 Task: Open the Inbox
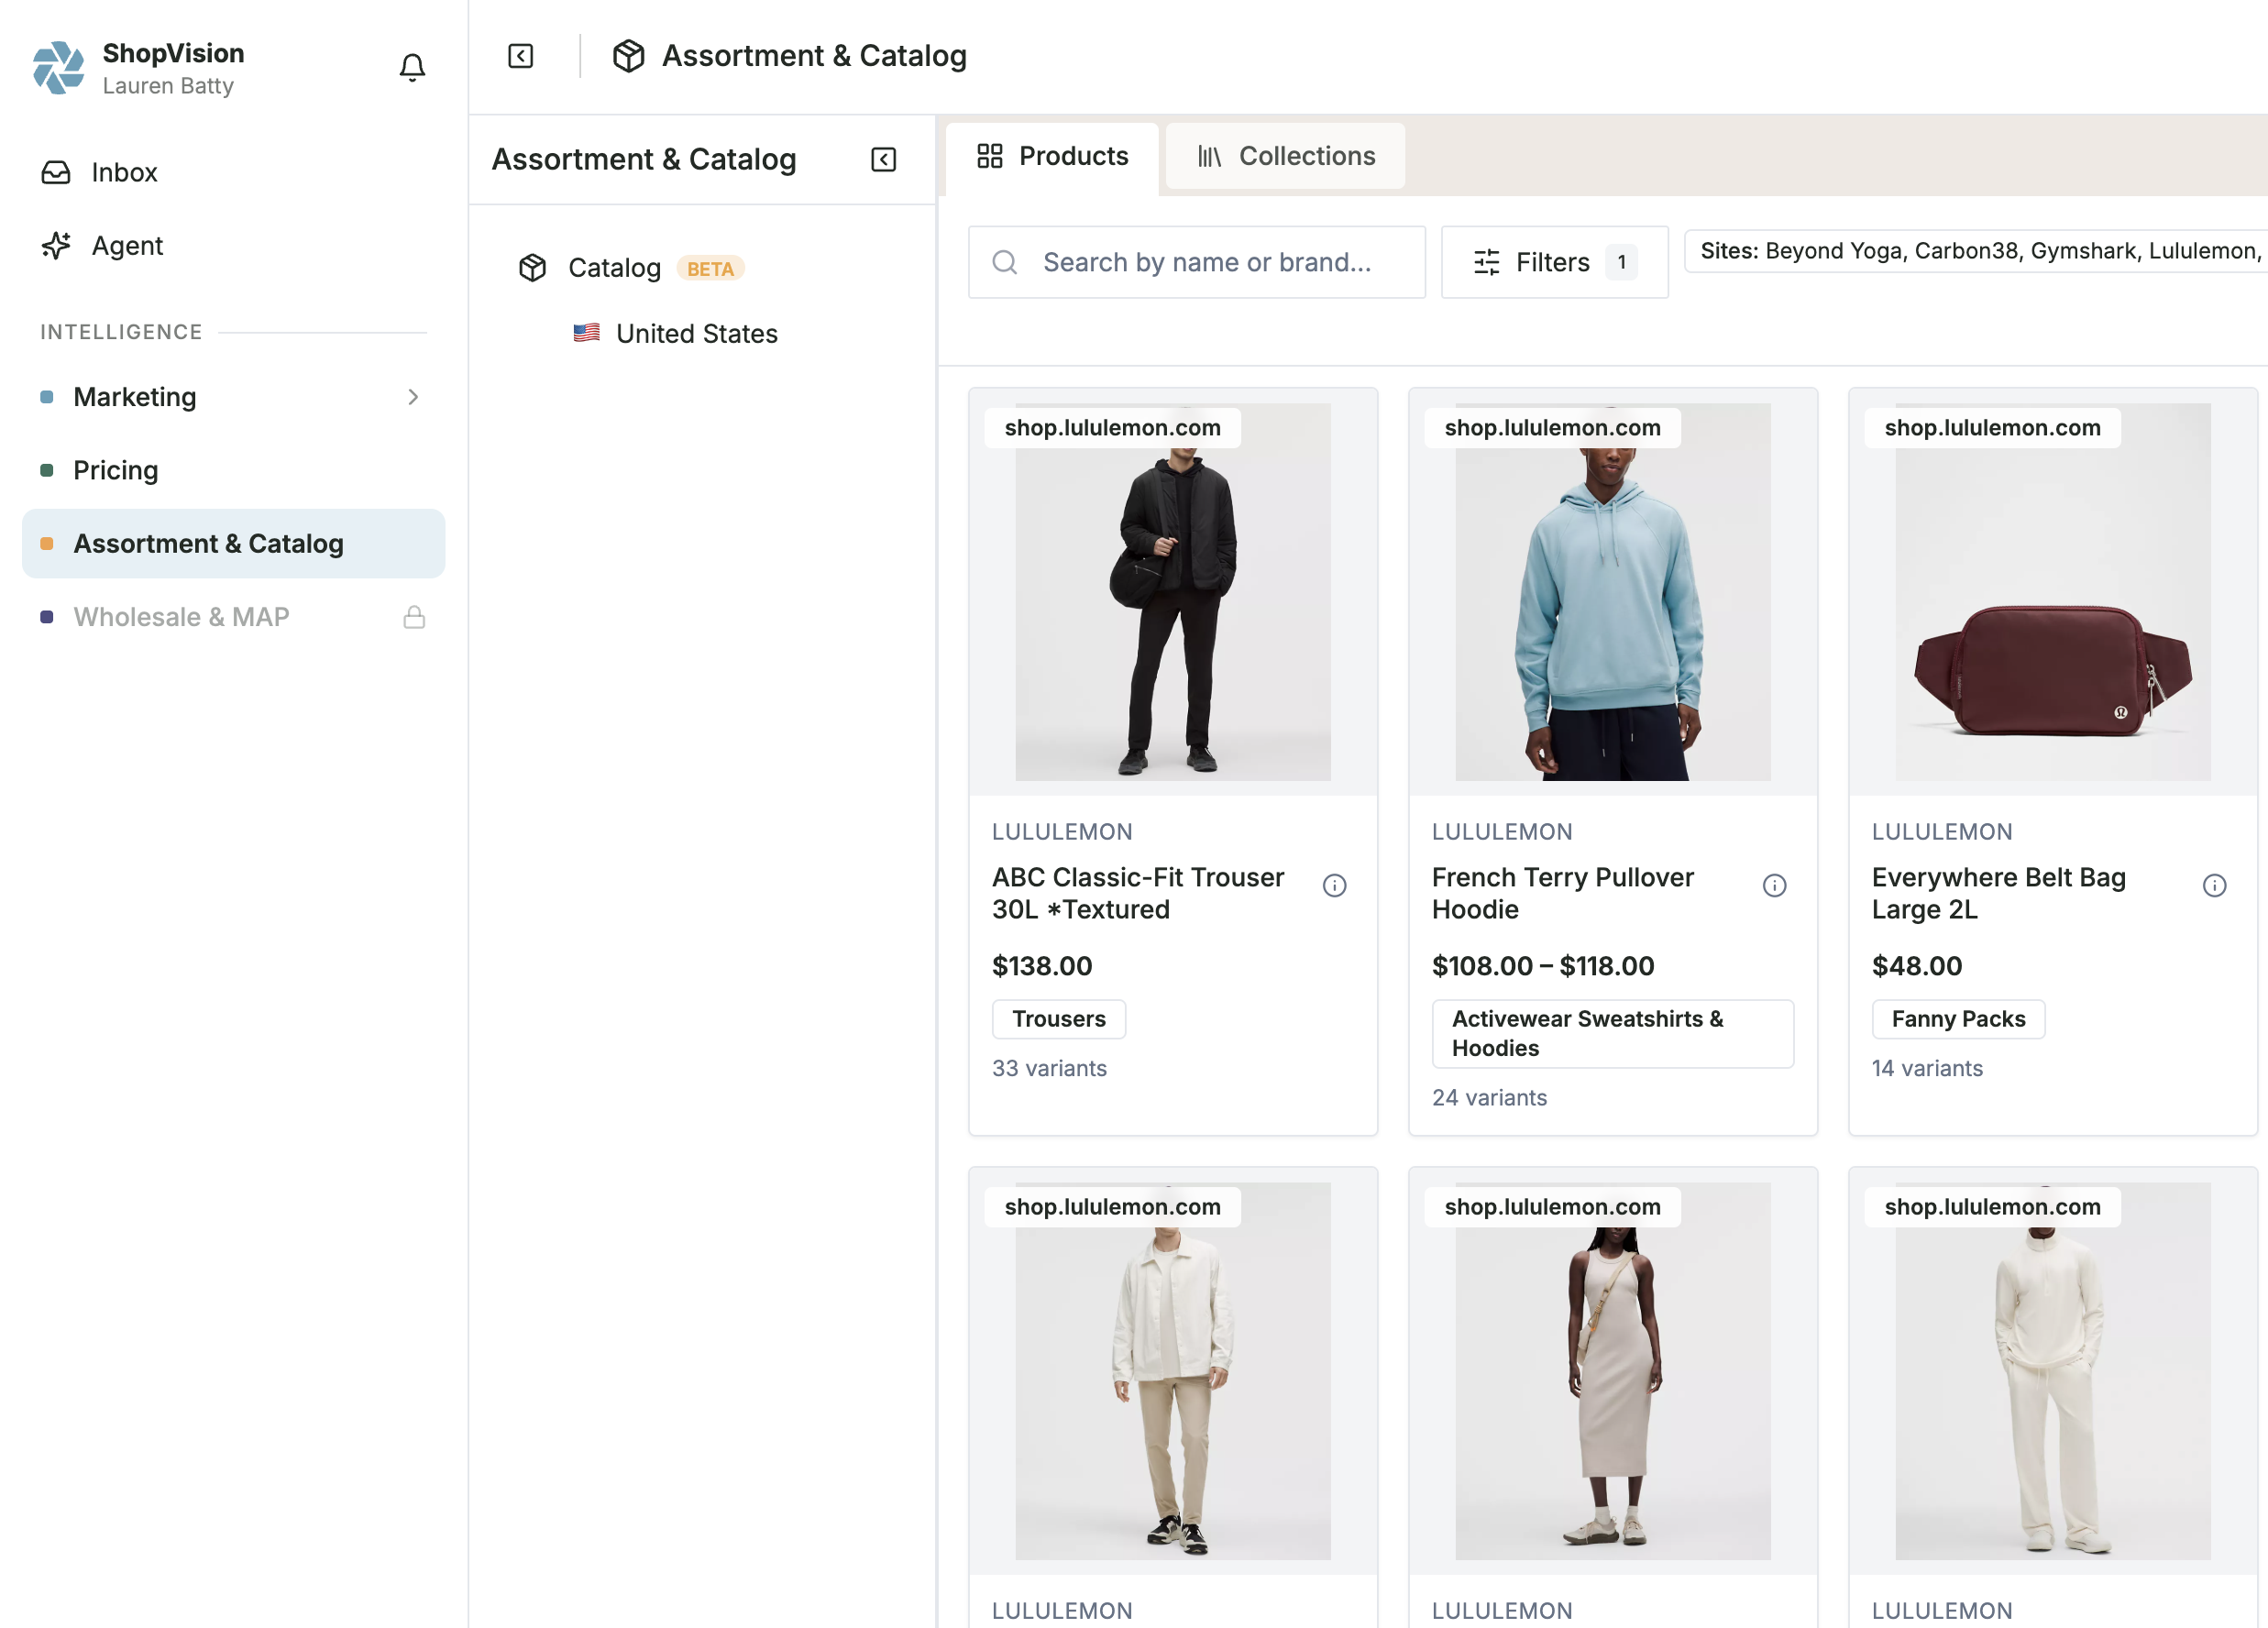234,172
